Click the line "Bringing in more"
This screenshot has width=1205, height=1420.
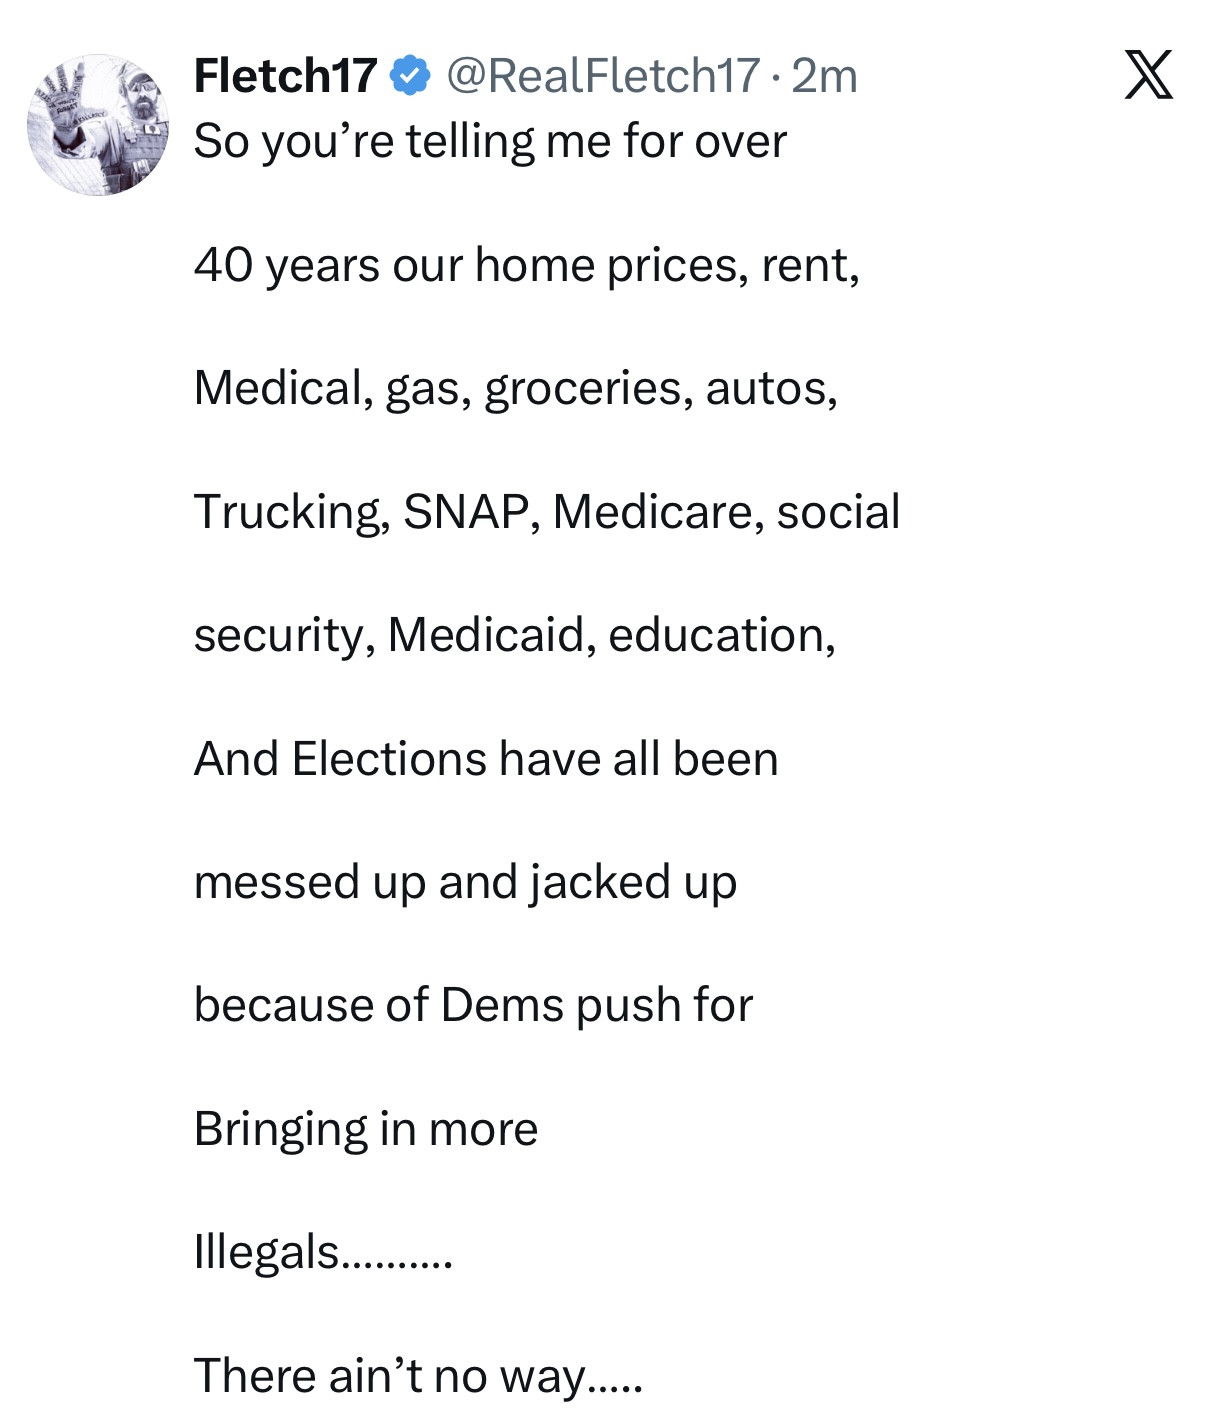coord(366,1129)
